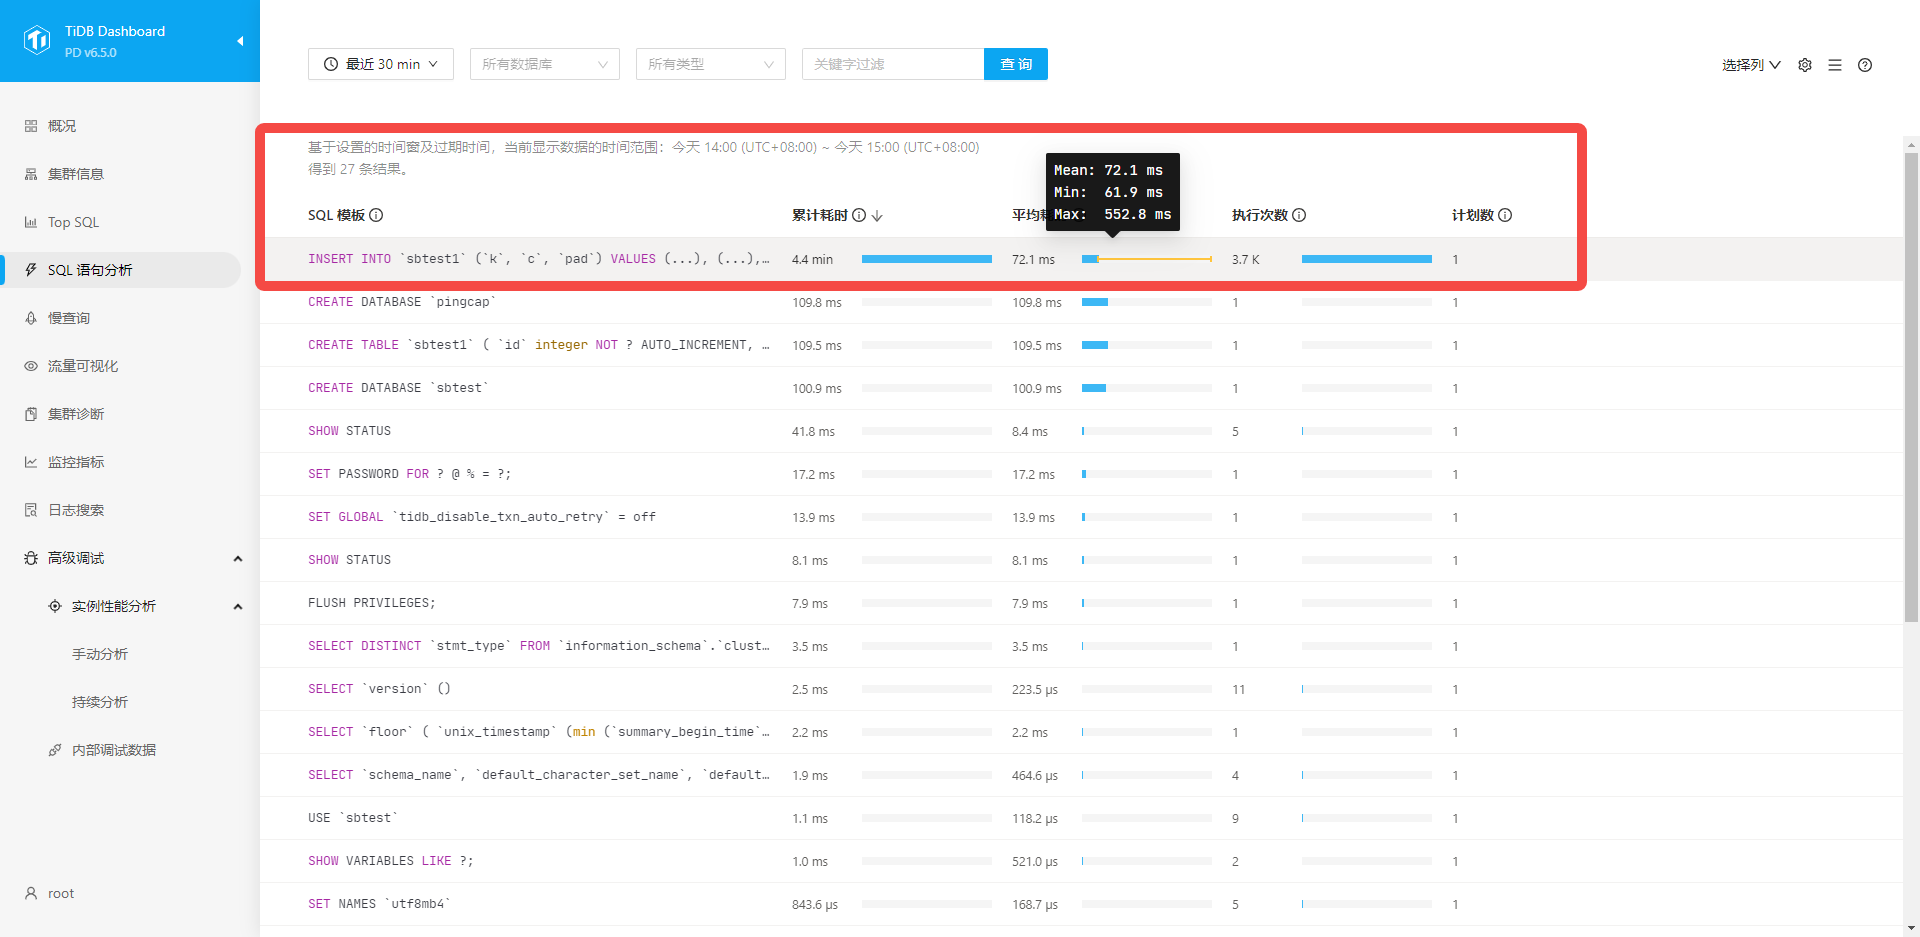
Task: Open the SHOW VARIABLES LIKE statement
Action: pos(1082,861)
